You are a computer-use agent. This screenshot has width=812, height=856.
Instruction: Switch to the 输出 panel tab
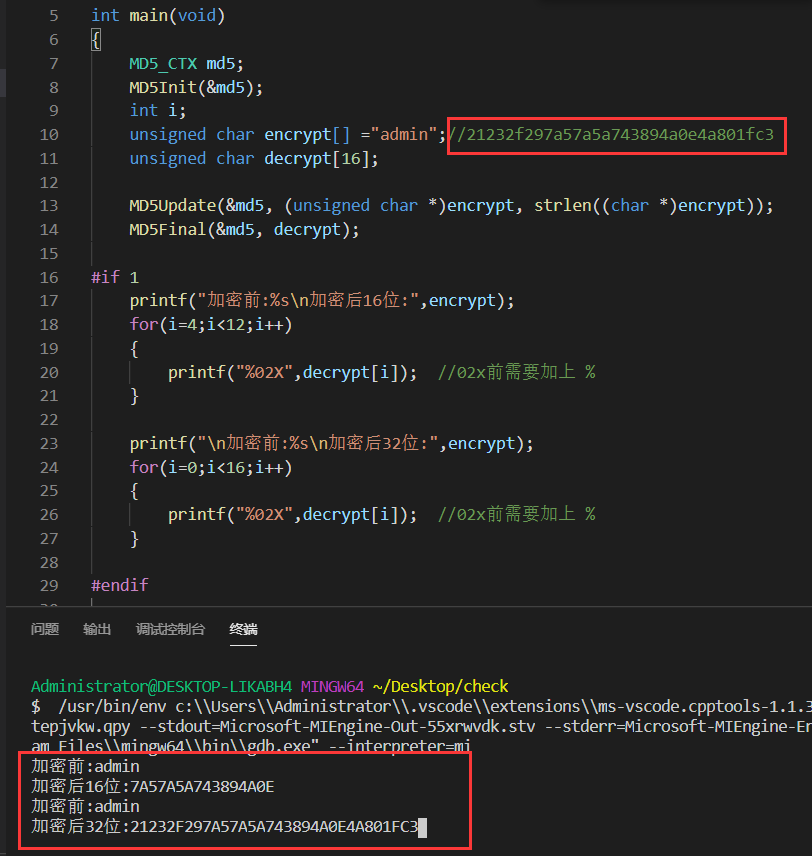[x=97, y=629]
